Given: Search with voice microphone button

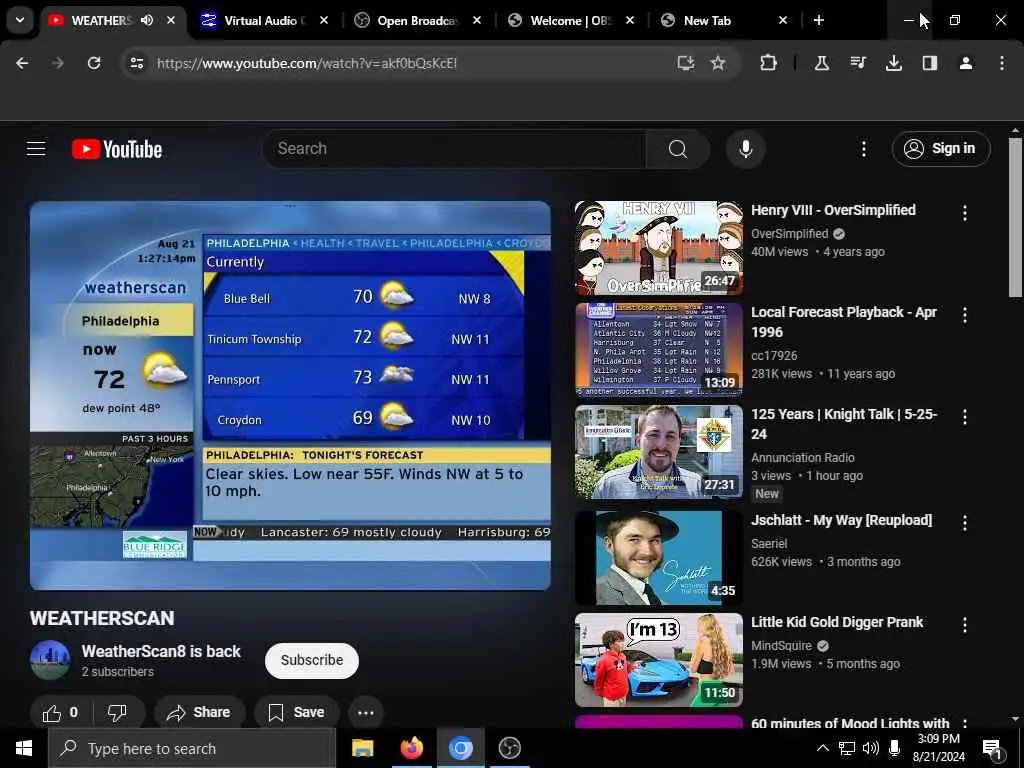Looking at the screenshot, I should point(746,149).
